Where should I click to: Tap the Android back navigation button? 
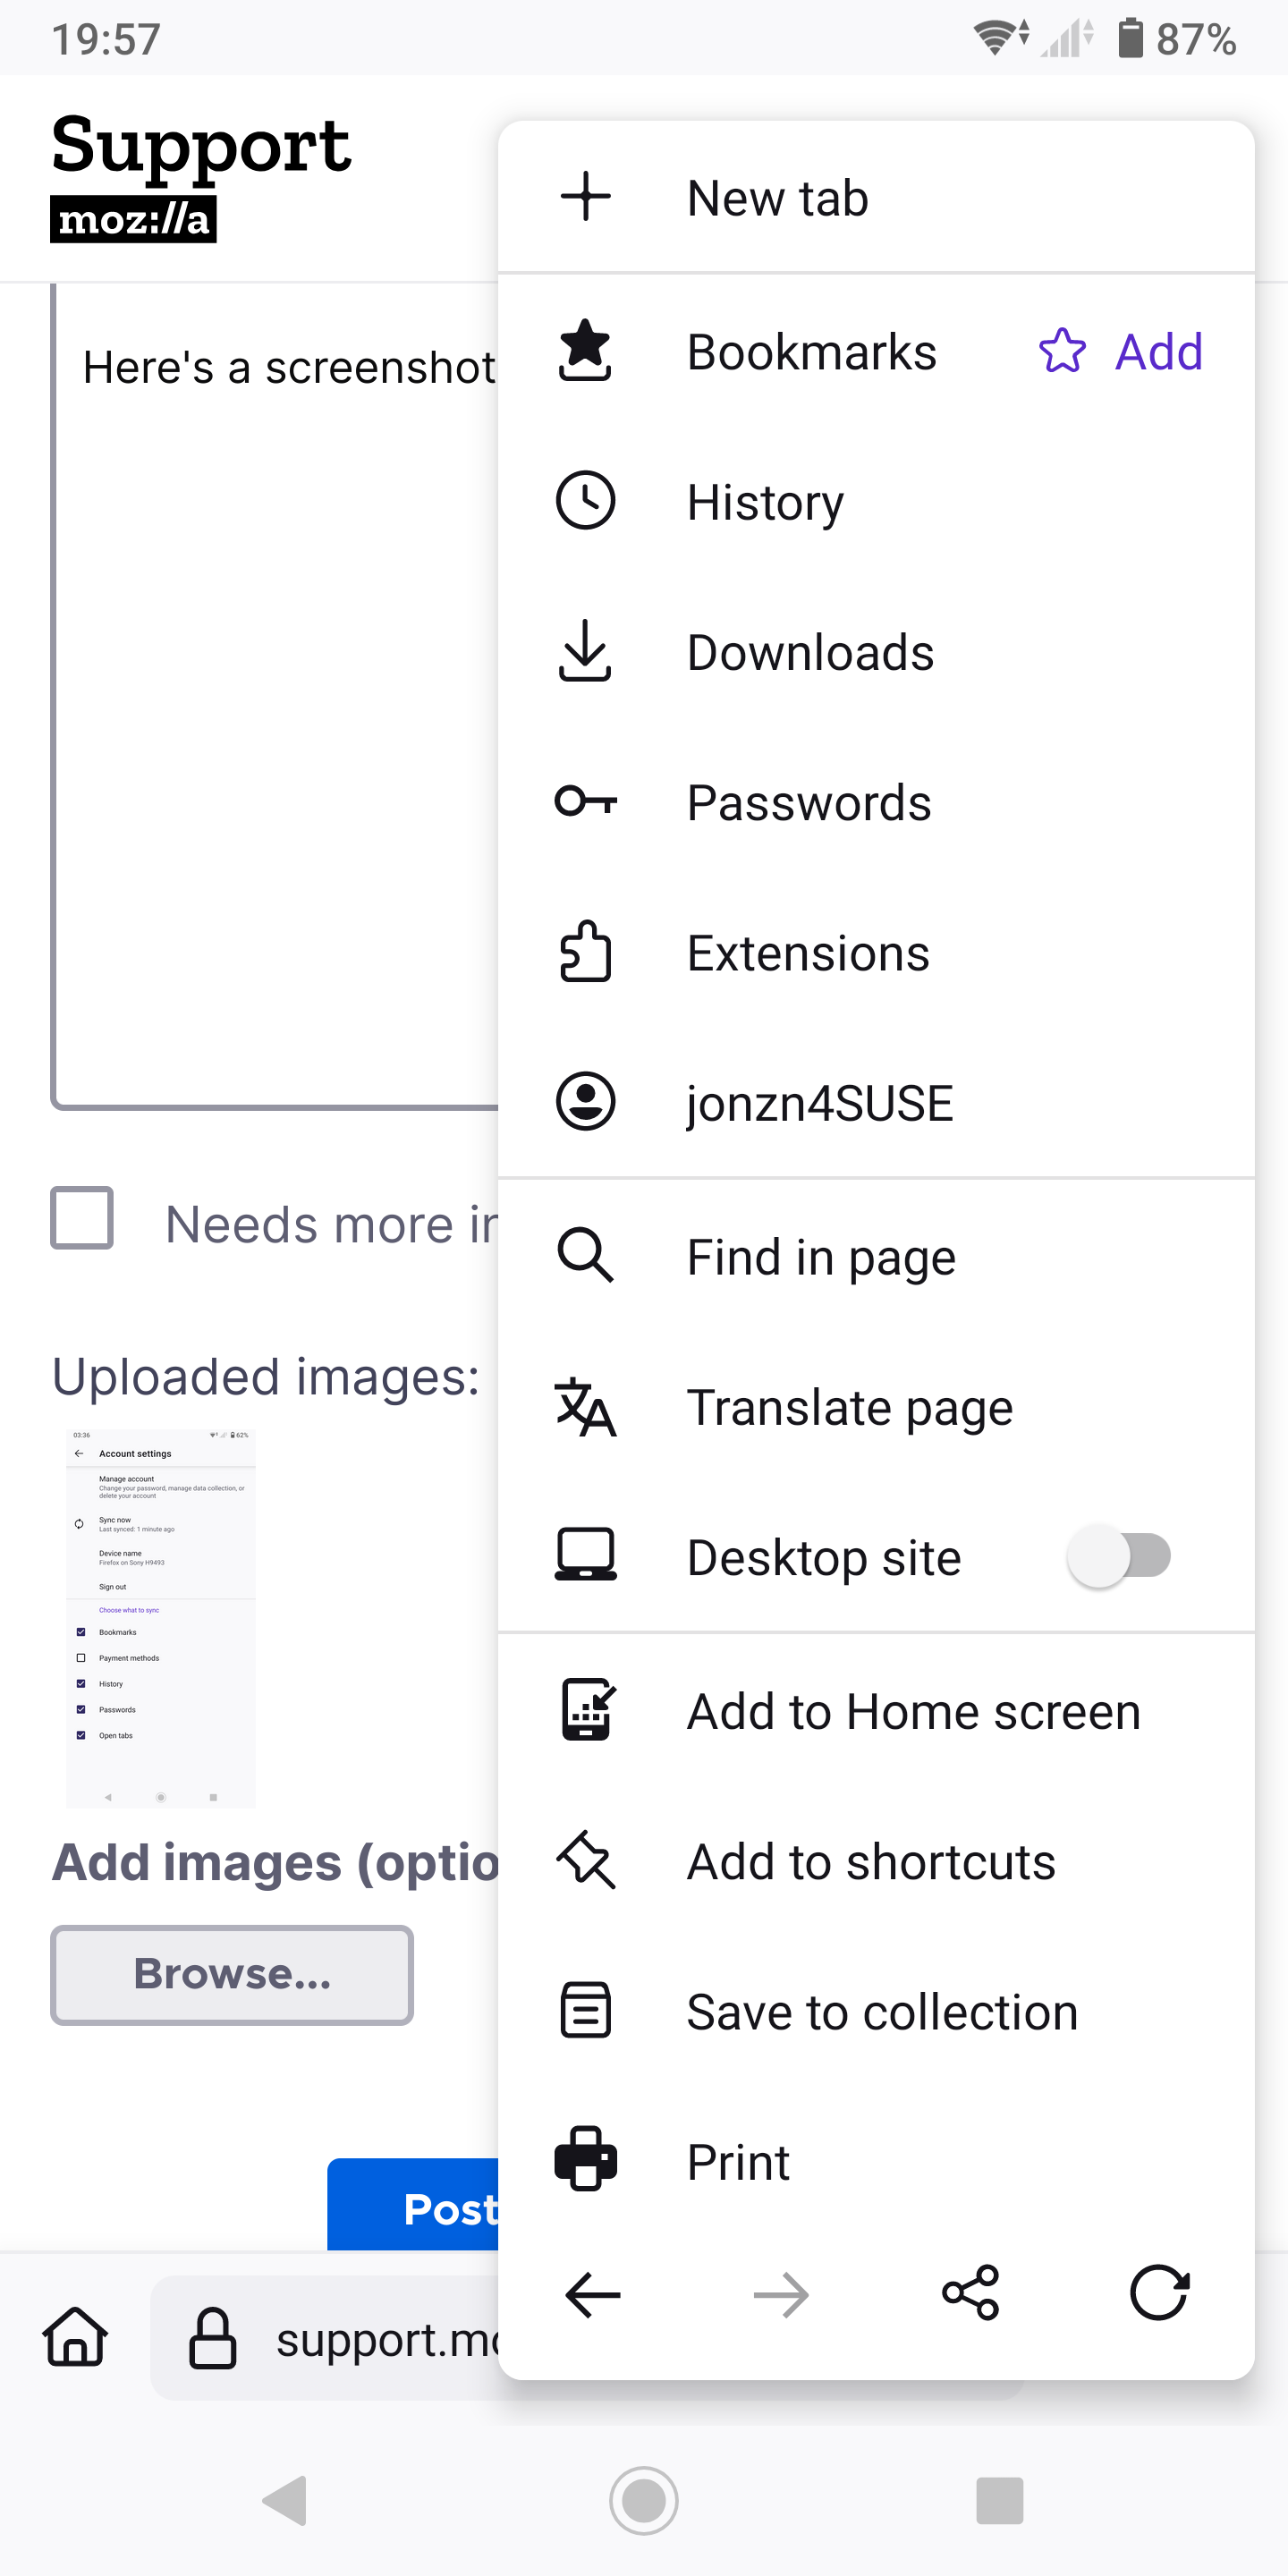pos(285,2500)
